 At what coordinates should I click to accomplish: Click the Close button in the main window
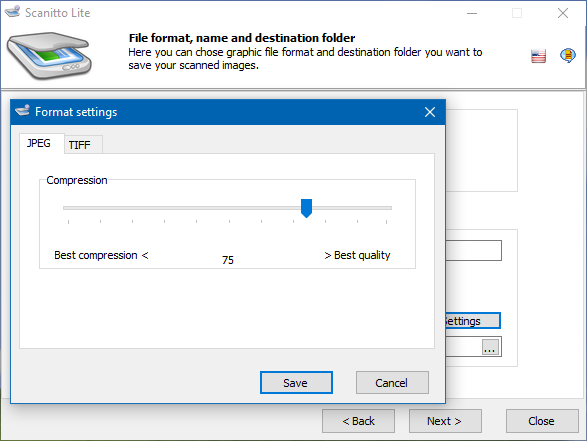(x=542, y=421)
